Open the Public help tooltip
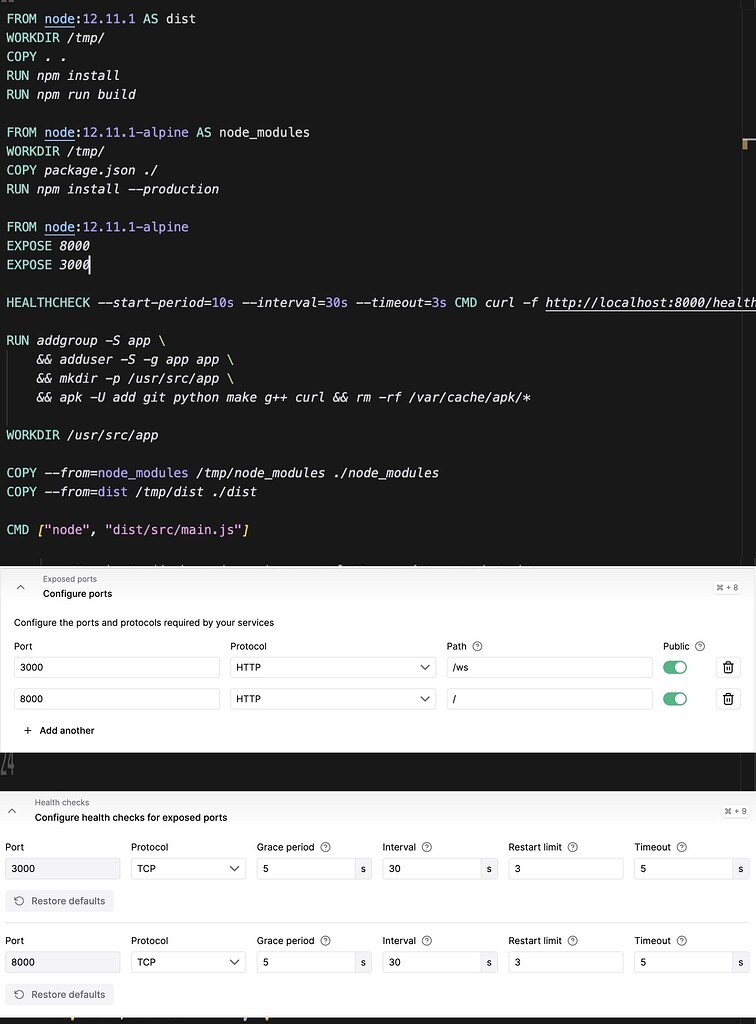The image size is (756, 1024). pos(698,646)
